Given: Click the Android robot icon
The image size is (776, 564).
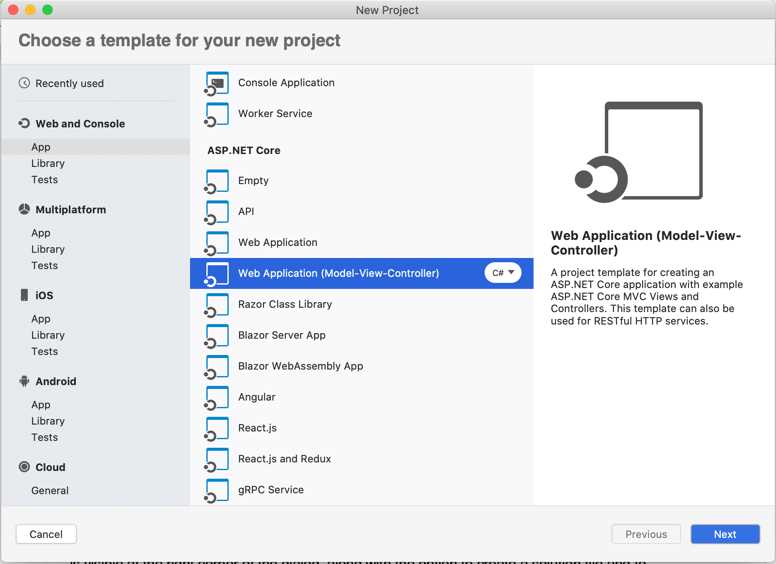Looking at the screenshot, I should point(24,381).
